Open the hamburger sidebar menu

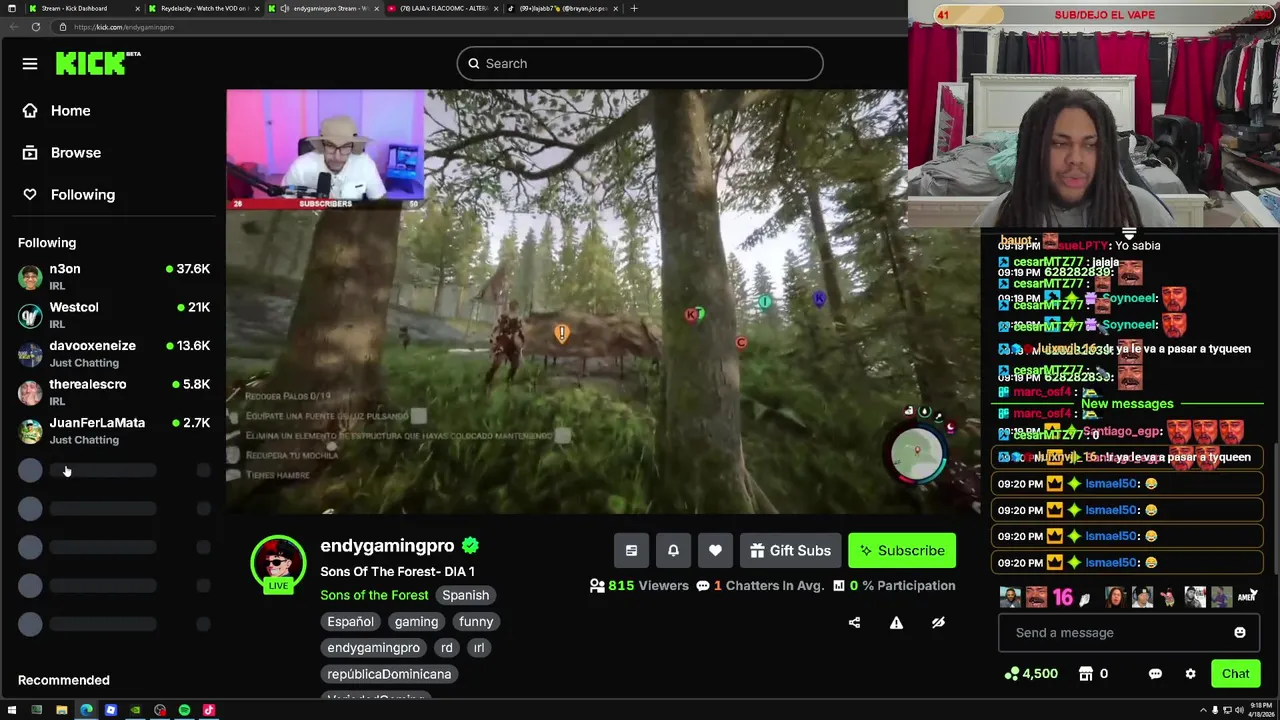coord(30,64)
